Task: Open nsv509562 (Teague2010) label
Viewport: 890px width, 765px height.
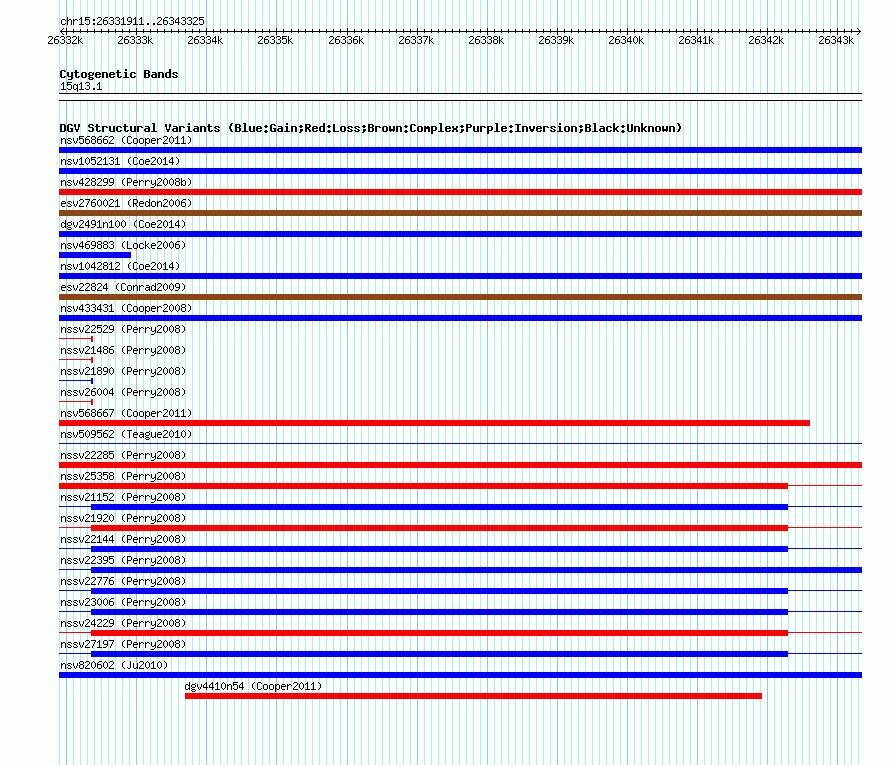Action: coord(126,434)
